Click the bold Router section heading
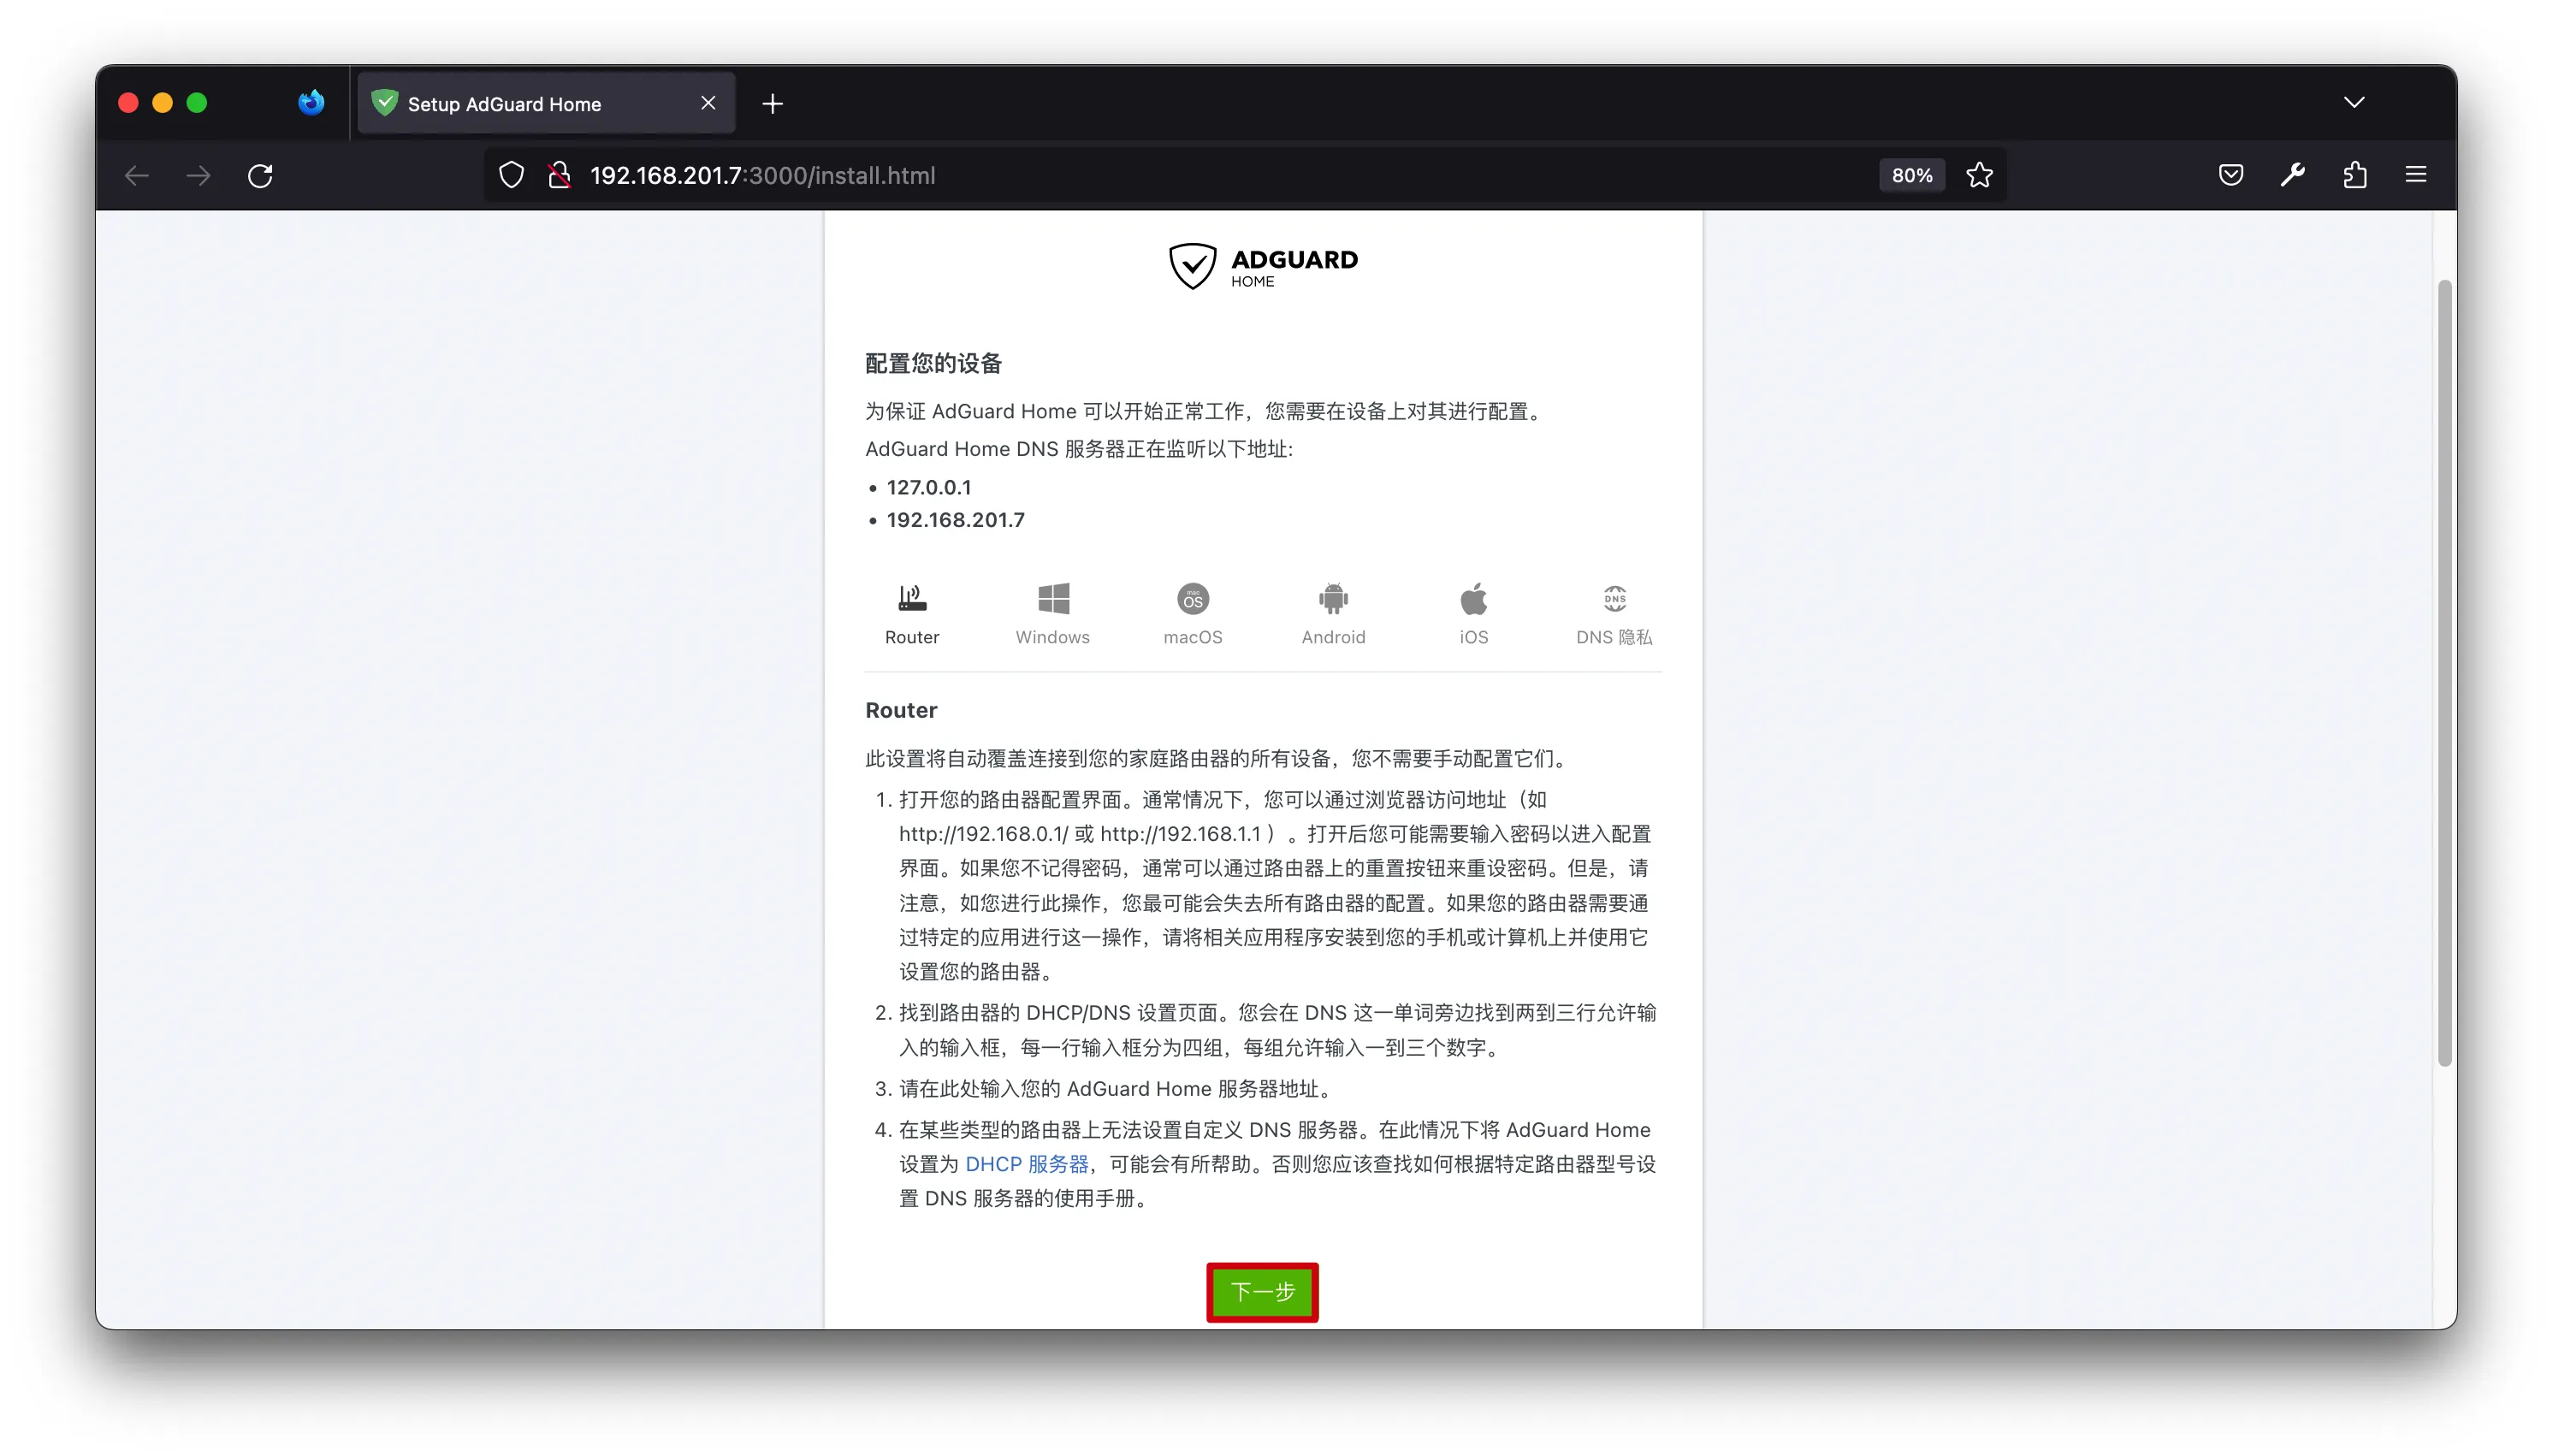Viewport: 2553px width, 1456px height. (x=901, y=710)
